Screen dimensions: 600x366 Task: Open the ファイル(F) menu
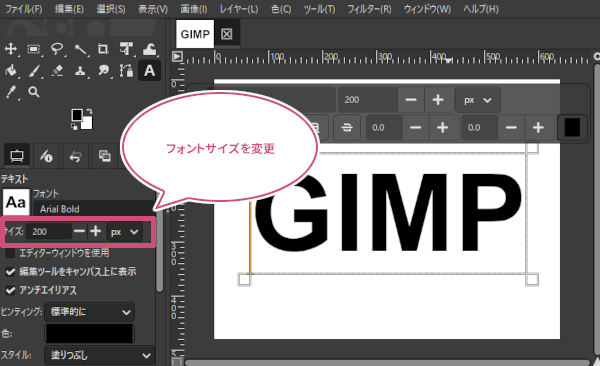coord(24,9)
